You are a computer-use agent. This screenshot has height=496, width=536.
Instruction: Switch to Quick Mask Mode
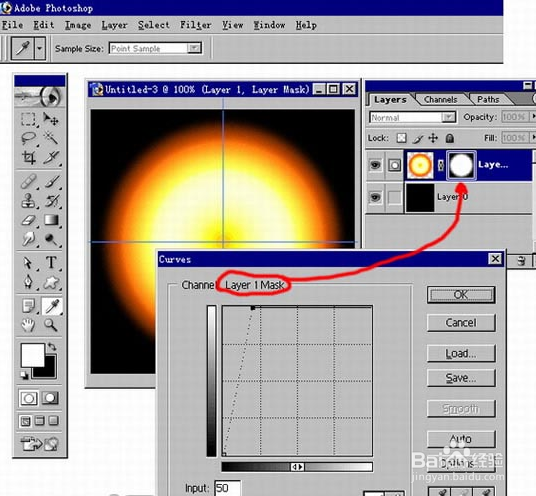pos(51,398)
